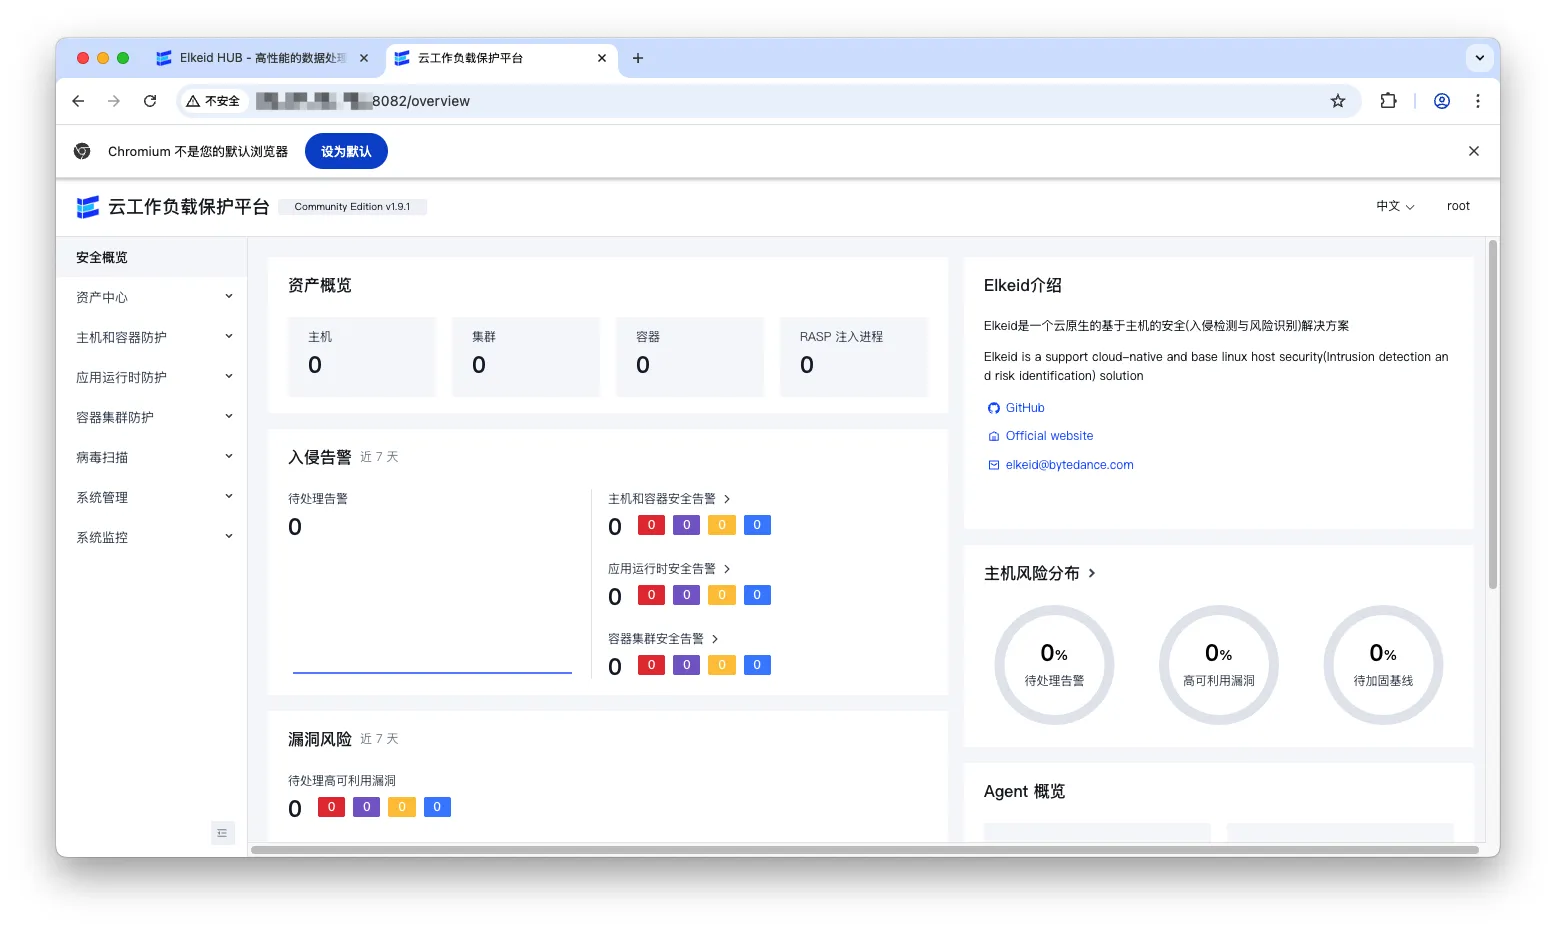This screenshot has height=931, width=1556.
Task: Dismiss the default browser notification bar
Action: 1473,151
